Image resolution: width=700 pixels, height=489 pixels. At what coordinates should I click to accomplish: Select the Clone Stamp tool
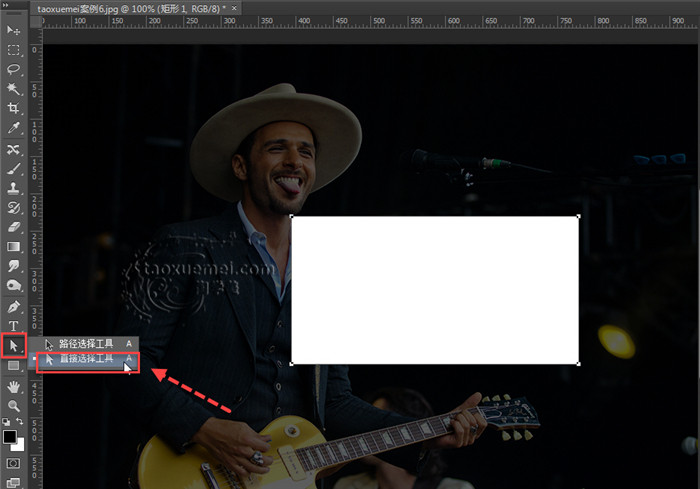coord(14,187)
